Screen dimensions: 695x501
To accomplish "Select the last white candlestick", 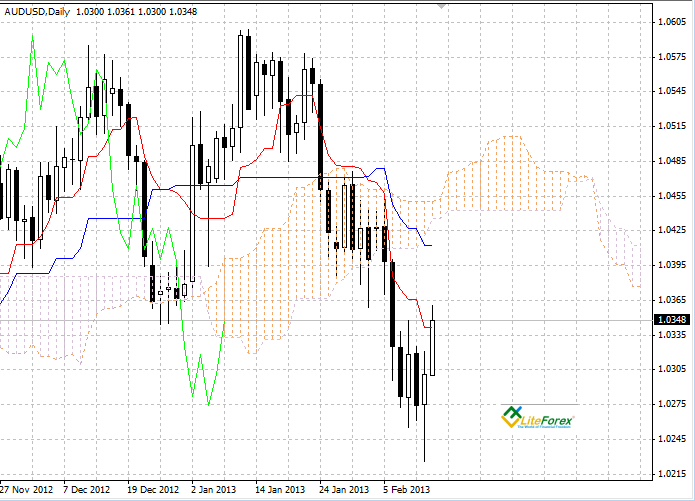I will (432, 348).
